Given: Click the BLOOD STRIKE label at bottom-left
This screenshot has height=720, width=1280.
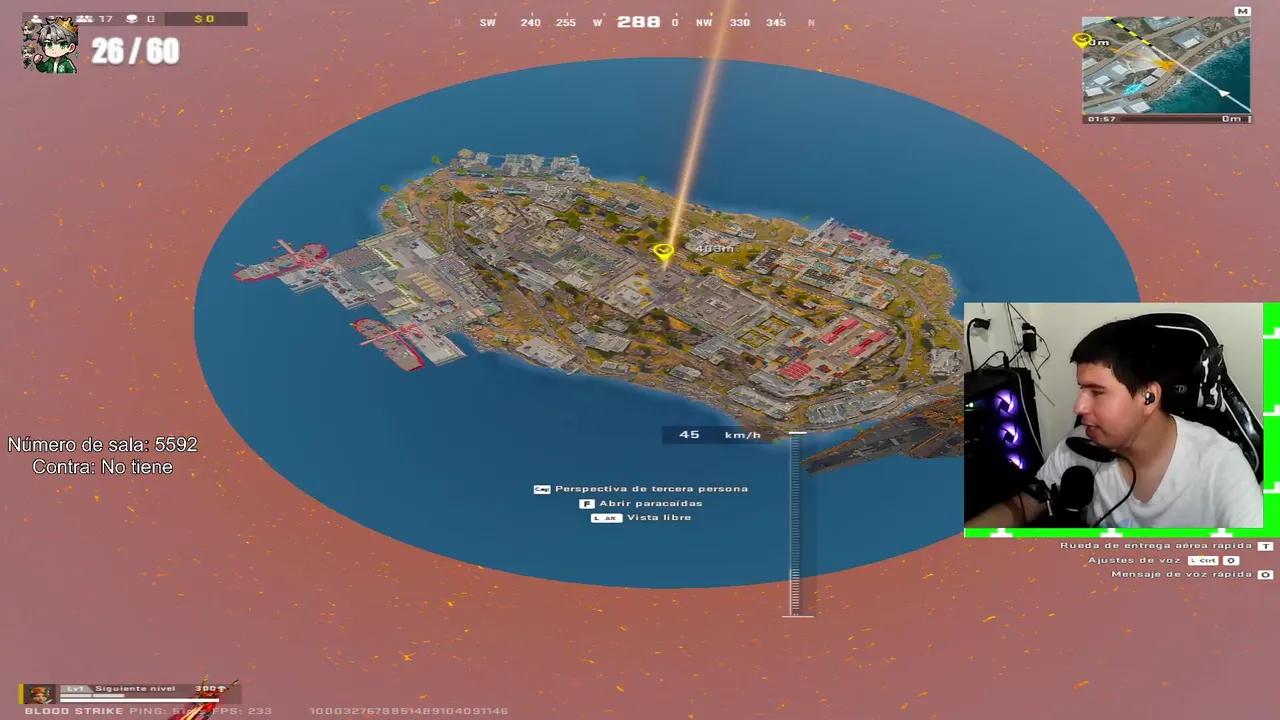Looking at the screenshot, I should [74, 711].
